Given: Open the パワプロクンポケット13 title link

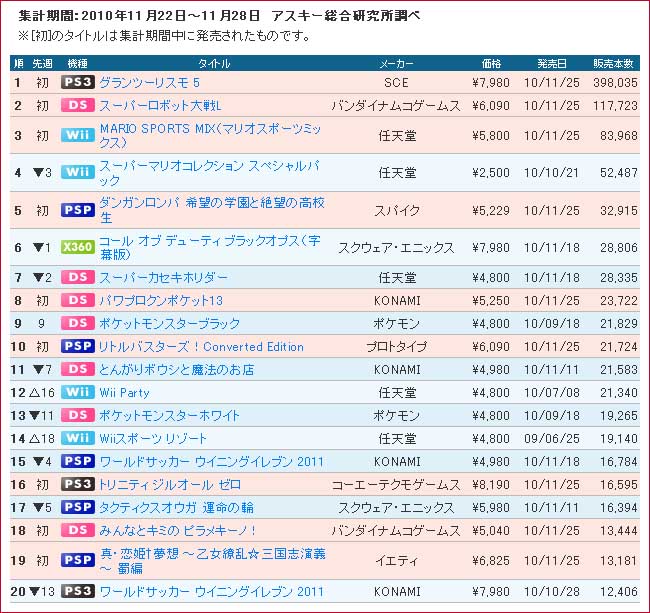Looking at the screenshot, I should point(161,300).
